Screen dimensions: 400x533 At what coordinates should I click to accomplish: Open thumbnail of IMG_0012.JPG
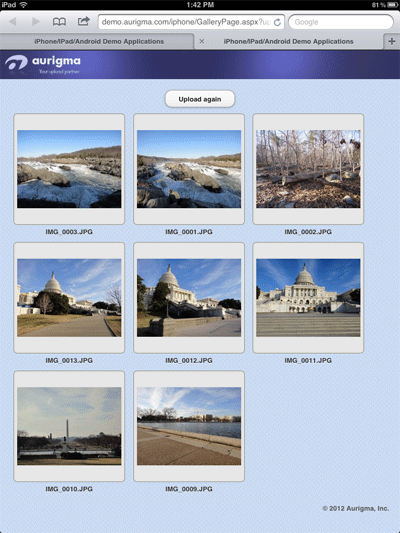[x=189, y=298]
